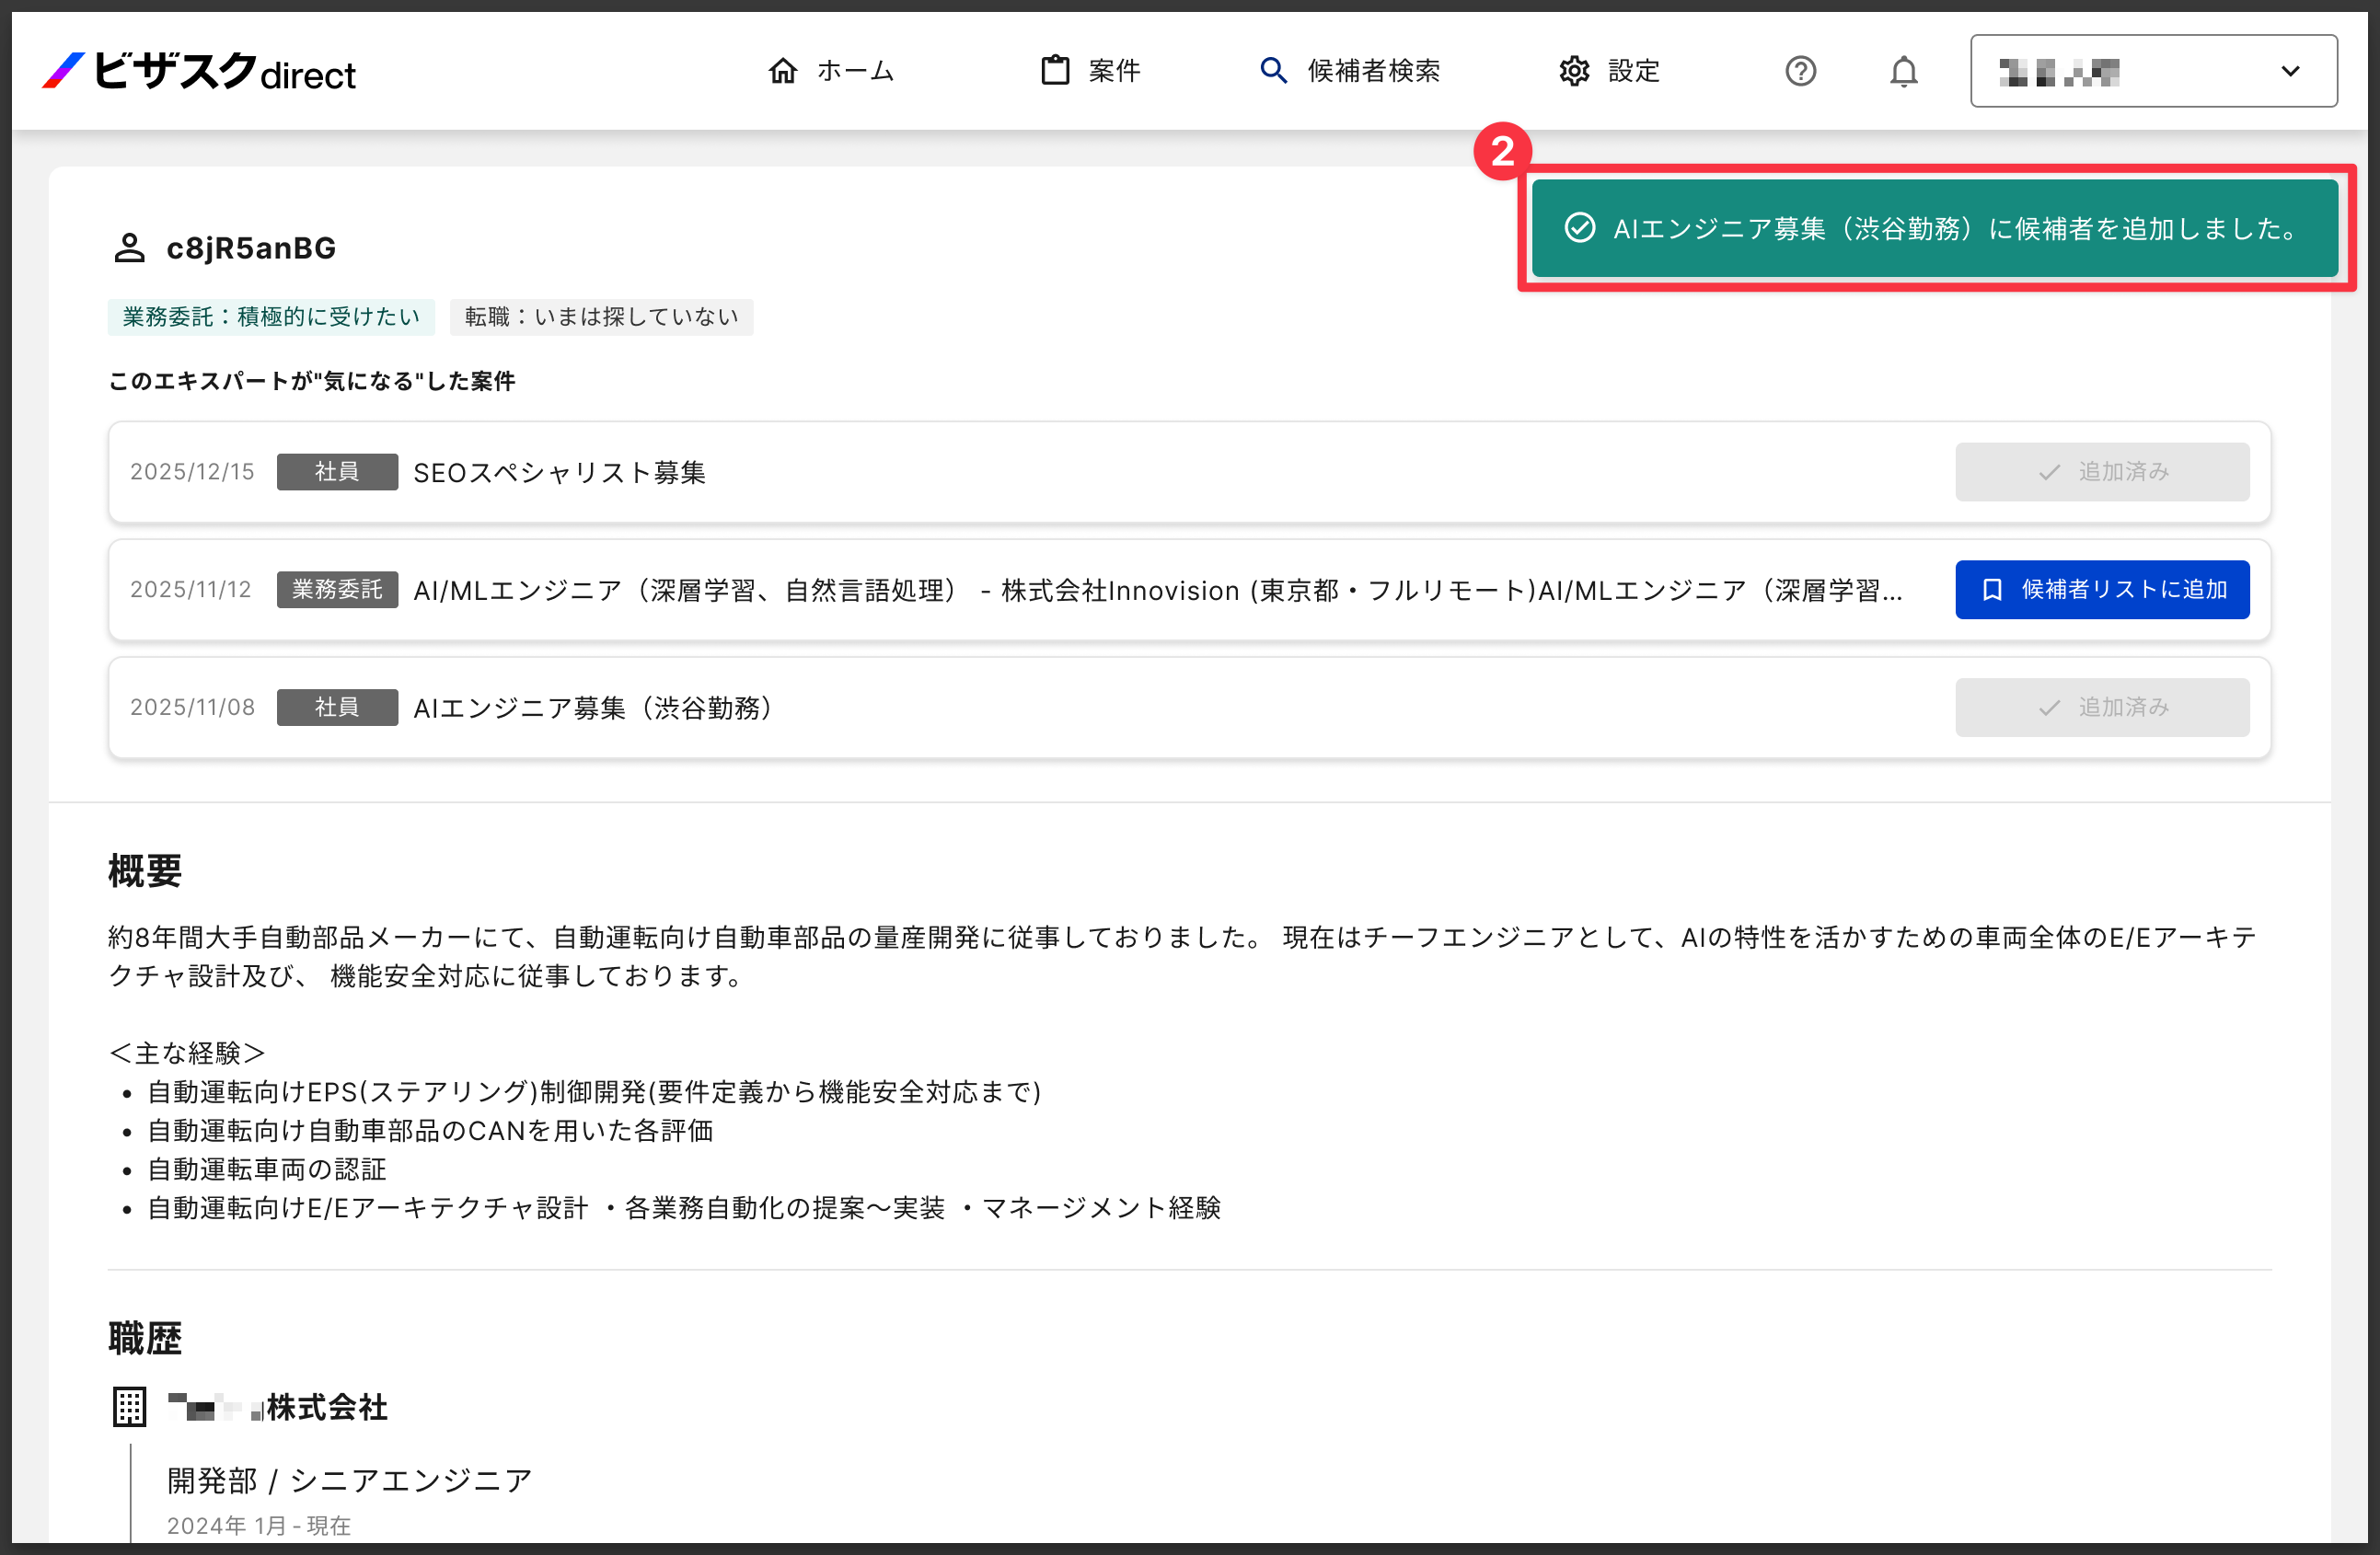Screen dimensions: 2380x1555
Task: Click the 業務委託 badge on AI/ML row
Action: pos(337,590)
